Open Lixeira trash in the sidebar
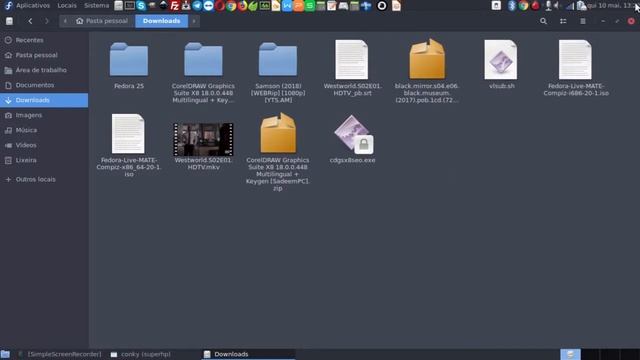640x360 pixels. coord(44,160)
